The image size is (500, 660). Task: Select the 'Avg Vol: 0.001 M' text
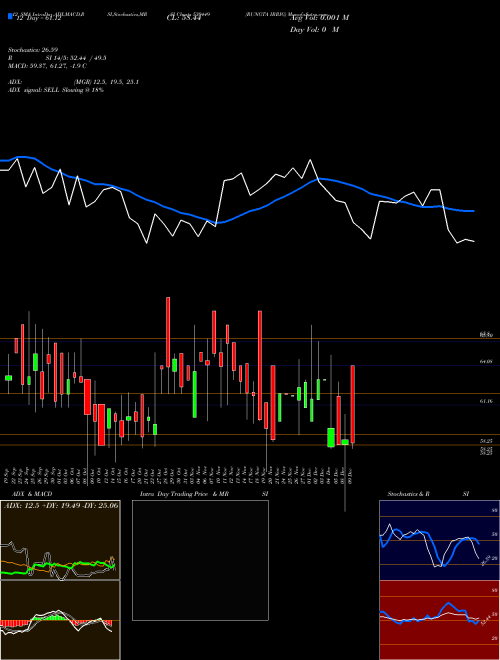click(x=319, y=18)
